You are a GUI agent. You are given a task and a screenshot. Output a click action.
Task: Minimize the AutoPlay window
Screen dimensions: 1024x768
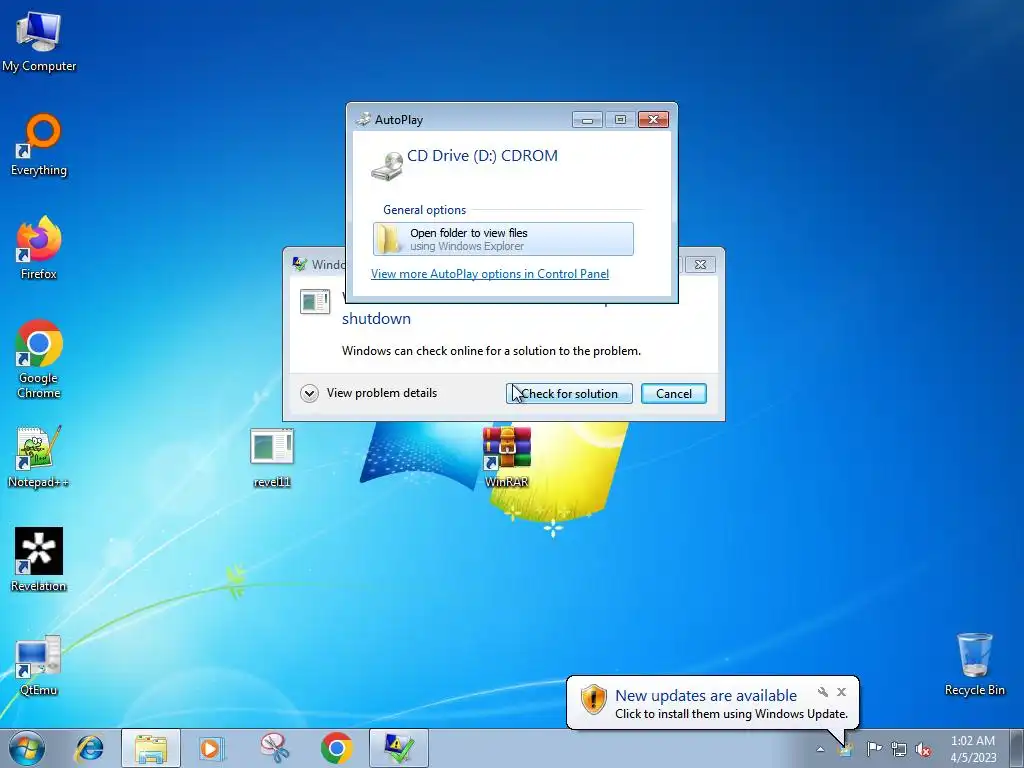[x=587, y=120]
